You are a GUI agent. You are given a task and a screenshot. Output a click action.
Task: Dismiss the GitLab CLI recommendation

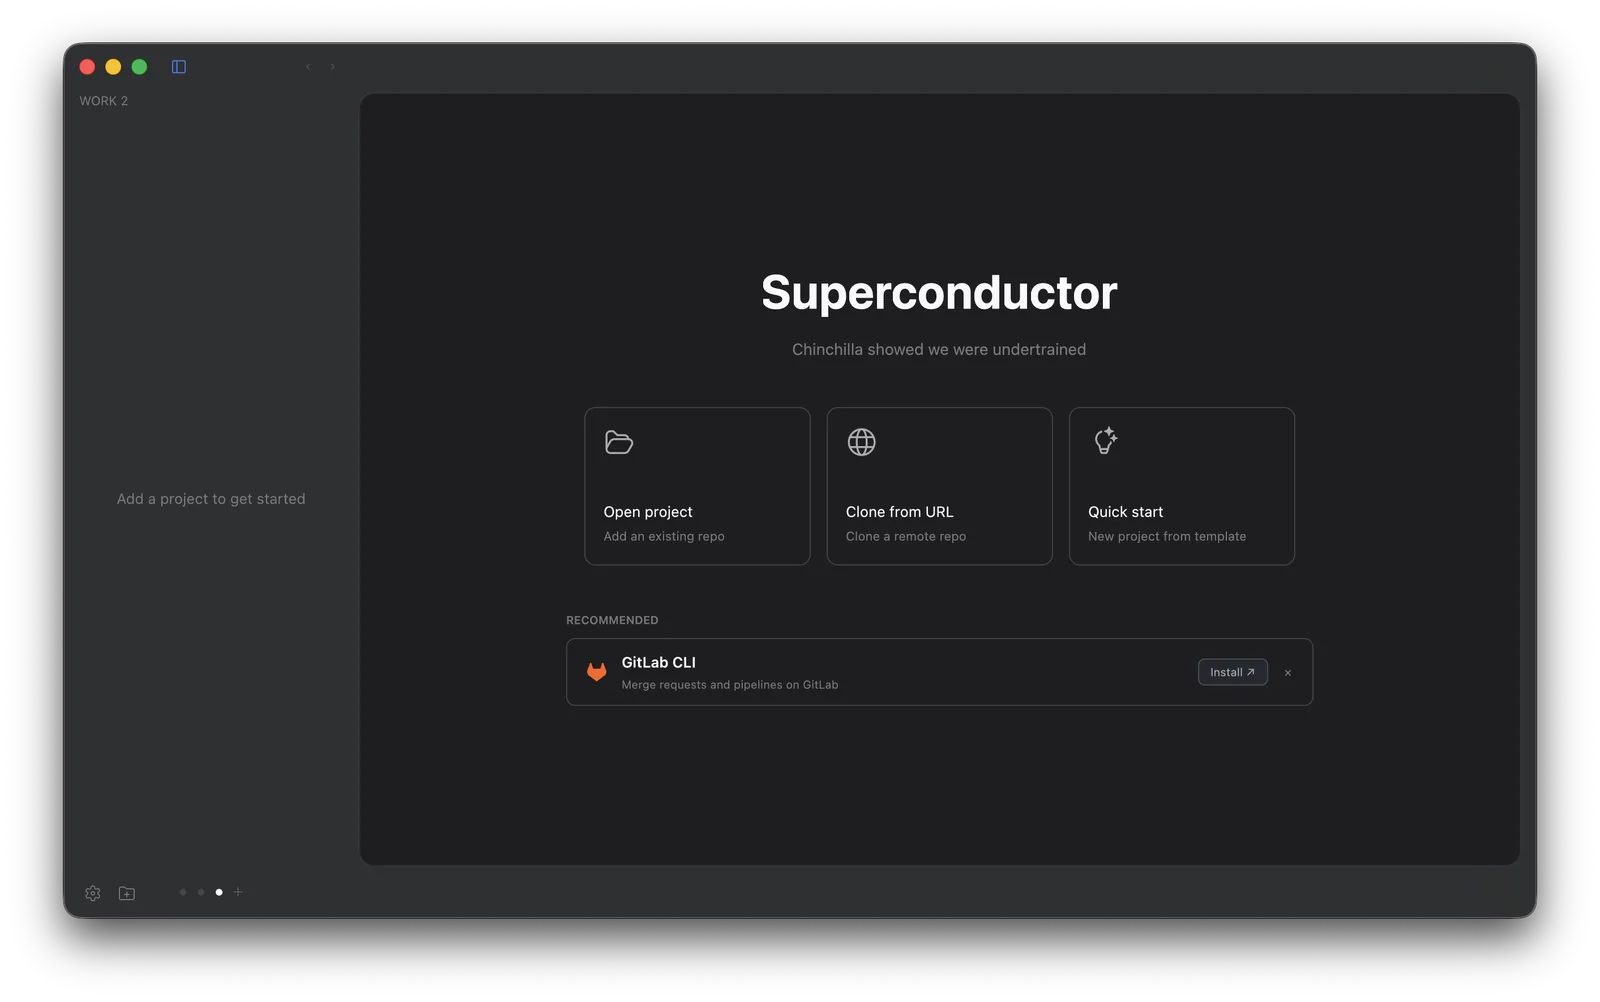pos(1288,673)
